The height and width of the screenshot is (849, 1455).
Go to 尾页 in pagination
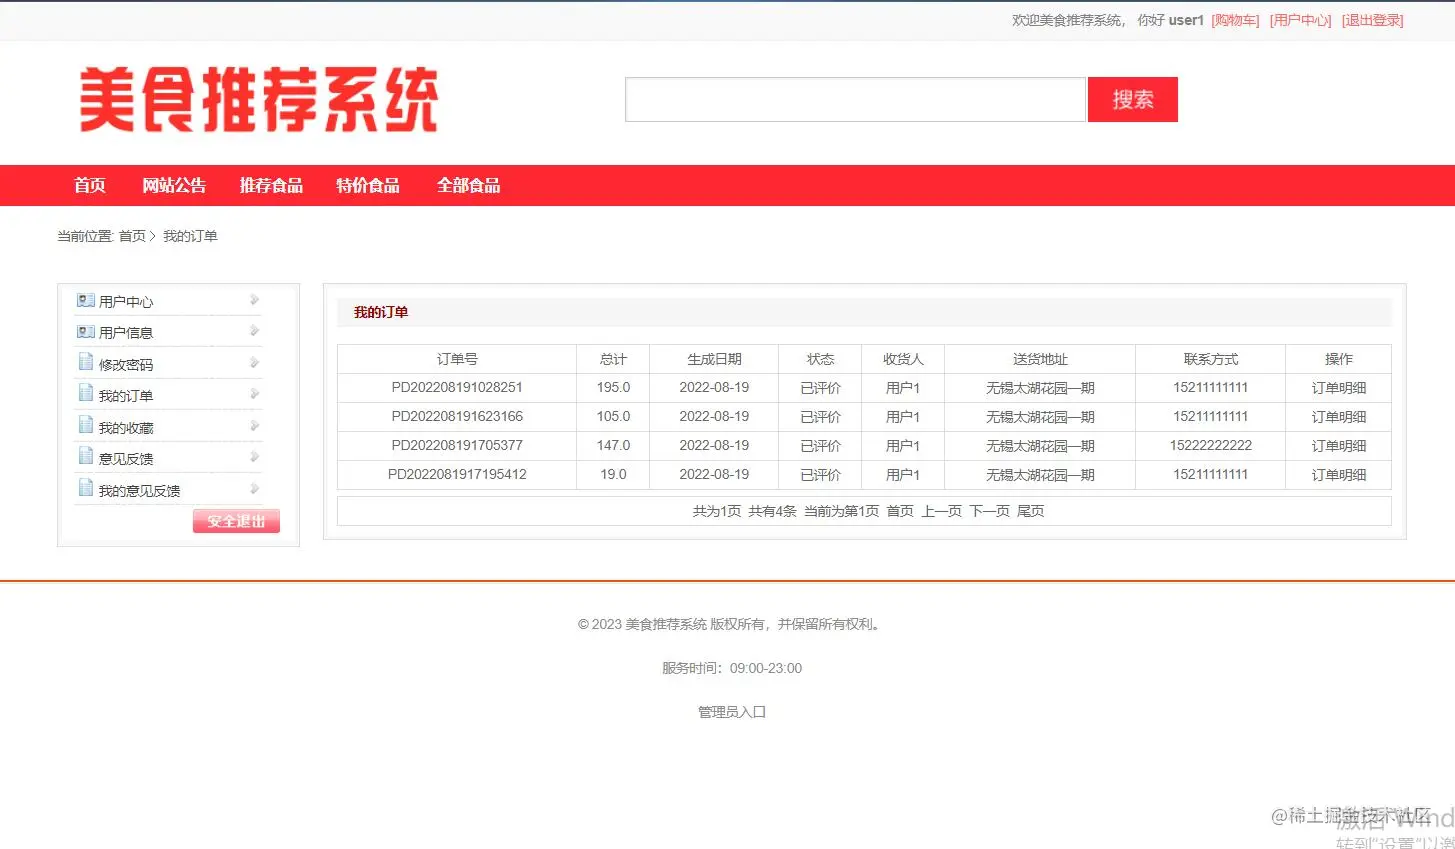click(1030, 511)
